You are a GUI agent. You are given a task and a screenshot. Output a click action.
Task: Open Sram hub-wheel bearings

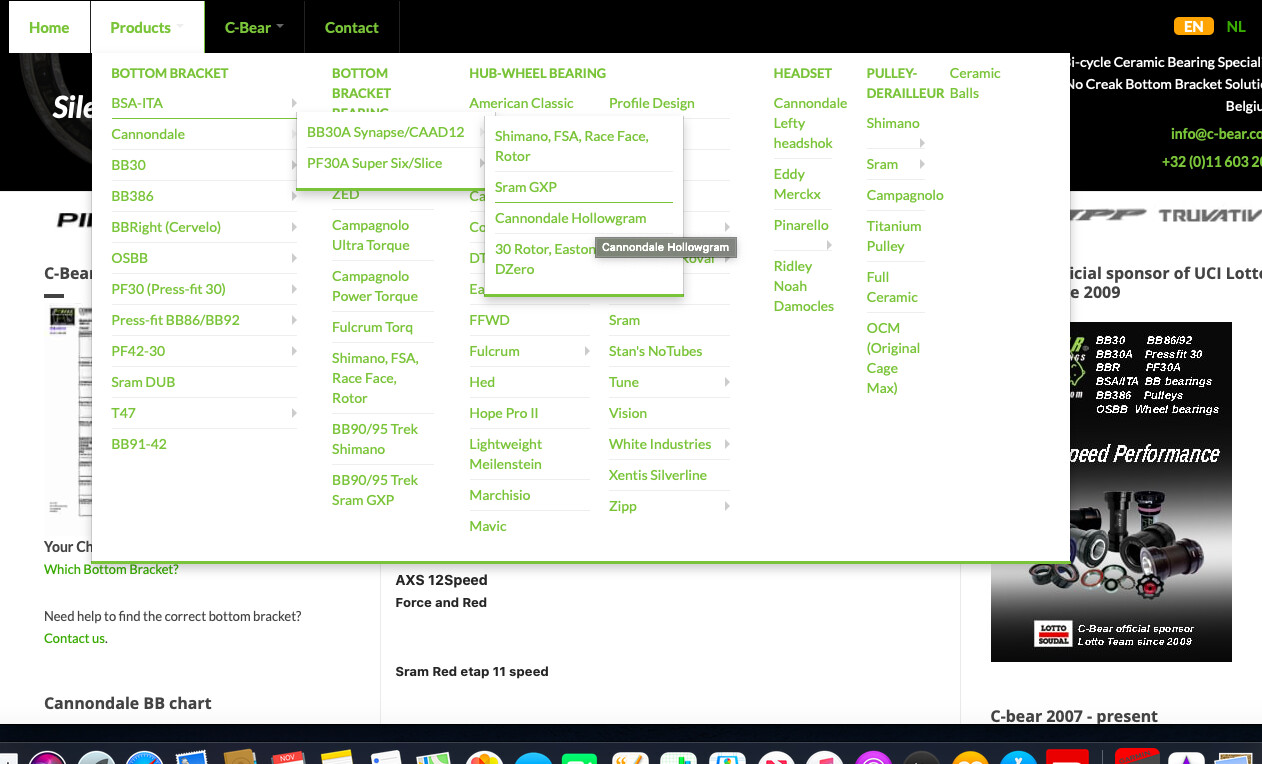624,320
